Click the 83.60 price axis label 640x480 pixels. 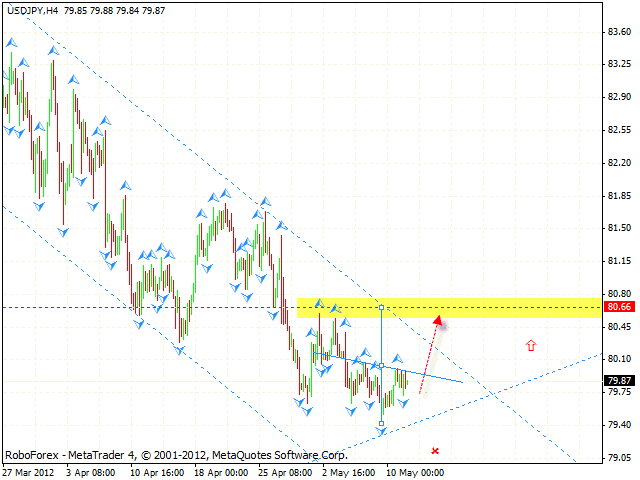coord(619,32)
